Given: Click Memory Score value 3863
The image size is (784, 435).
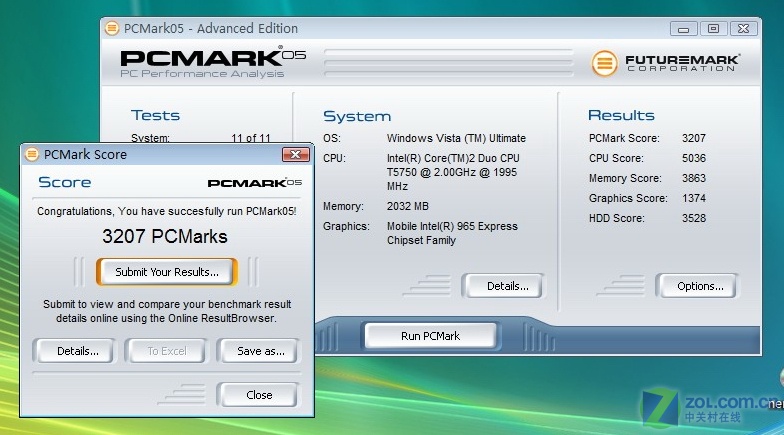Looking at the screenshot, I should pos(694,178).
